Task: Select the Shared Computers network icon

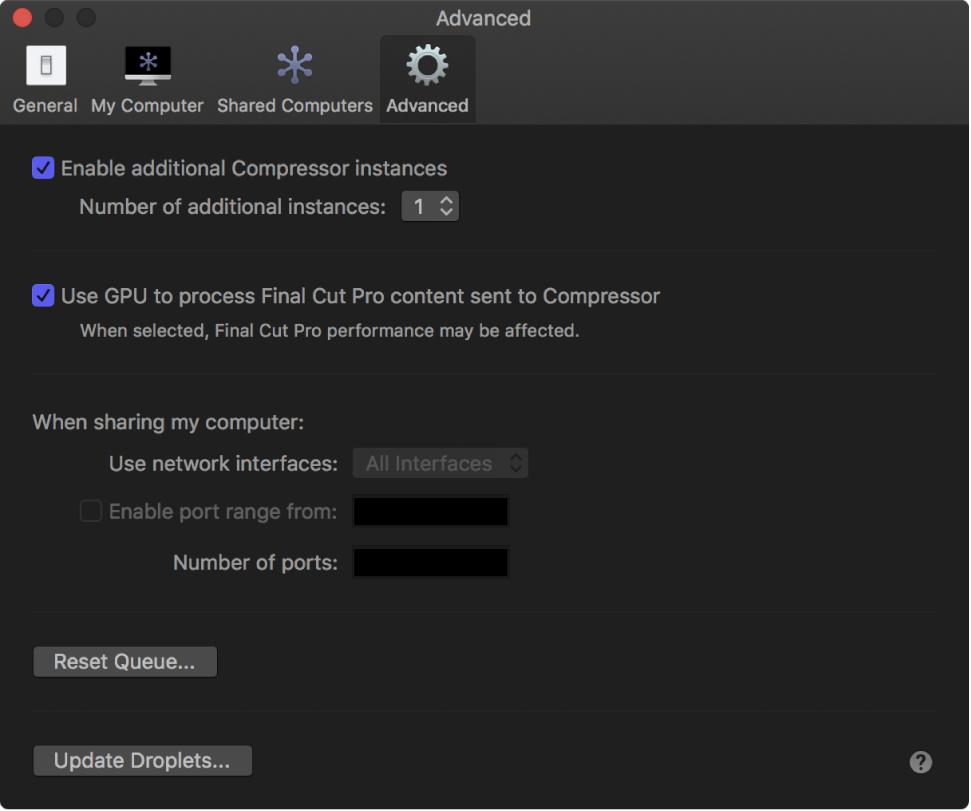Action: [295, 65]
